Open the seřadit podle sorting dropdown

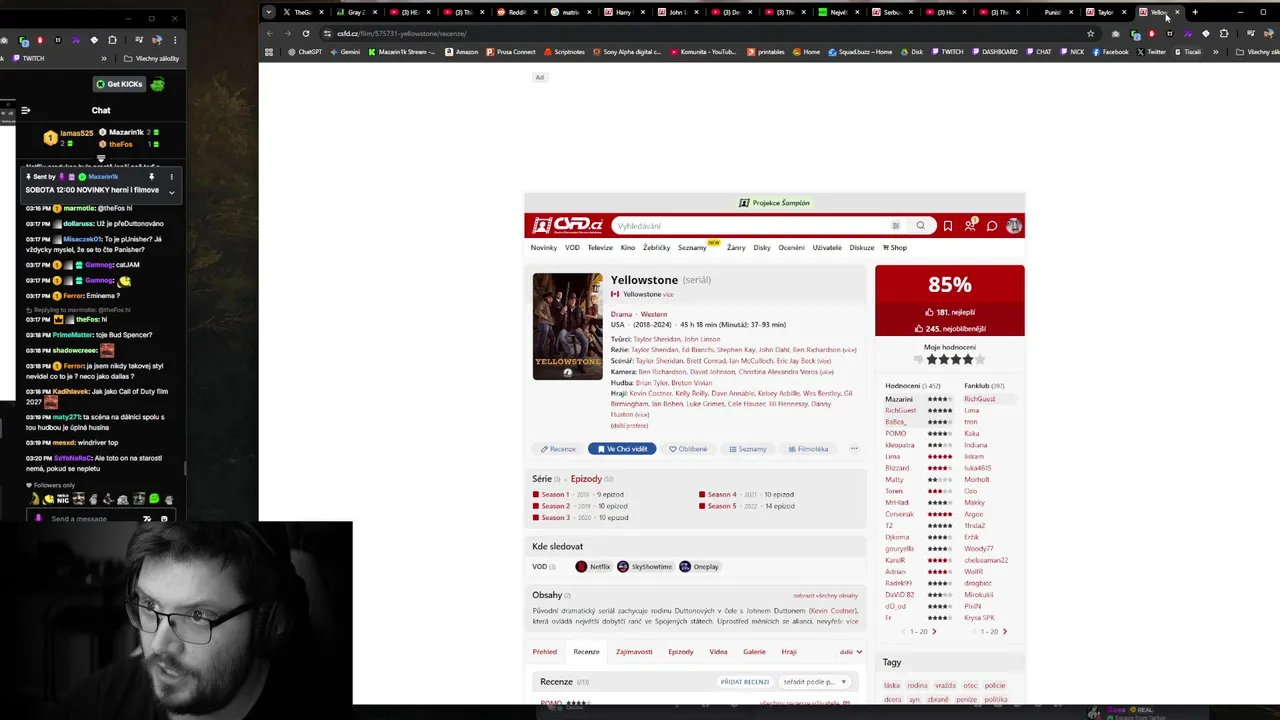tap(815, 682)
